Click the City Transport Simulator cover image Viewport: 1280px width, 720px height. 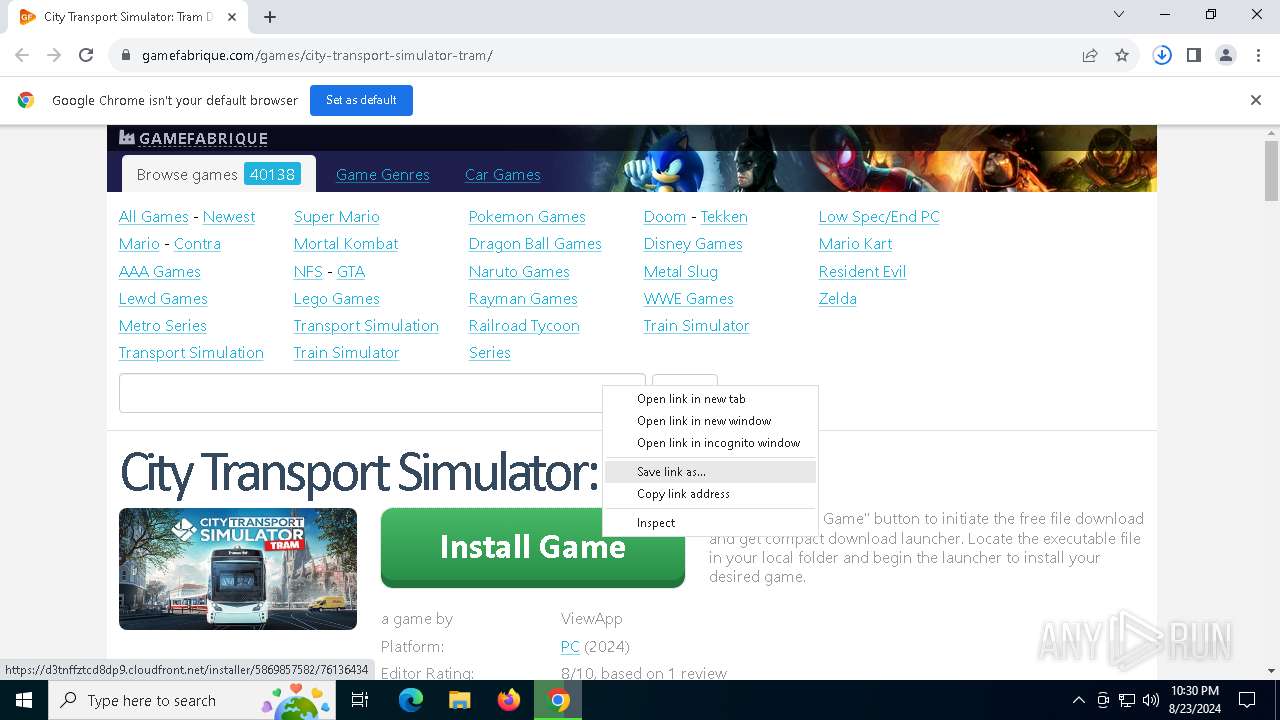coord(238,569)
